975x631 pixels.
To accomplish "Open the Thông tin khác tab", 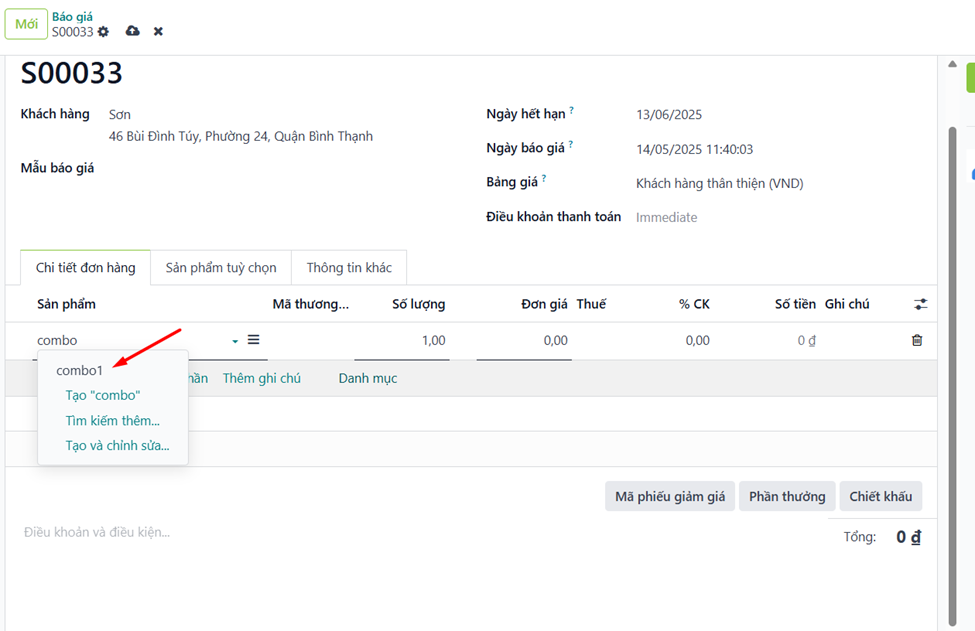I will click(x=349, y=267).
